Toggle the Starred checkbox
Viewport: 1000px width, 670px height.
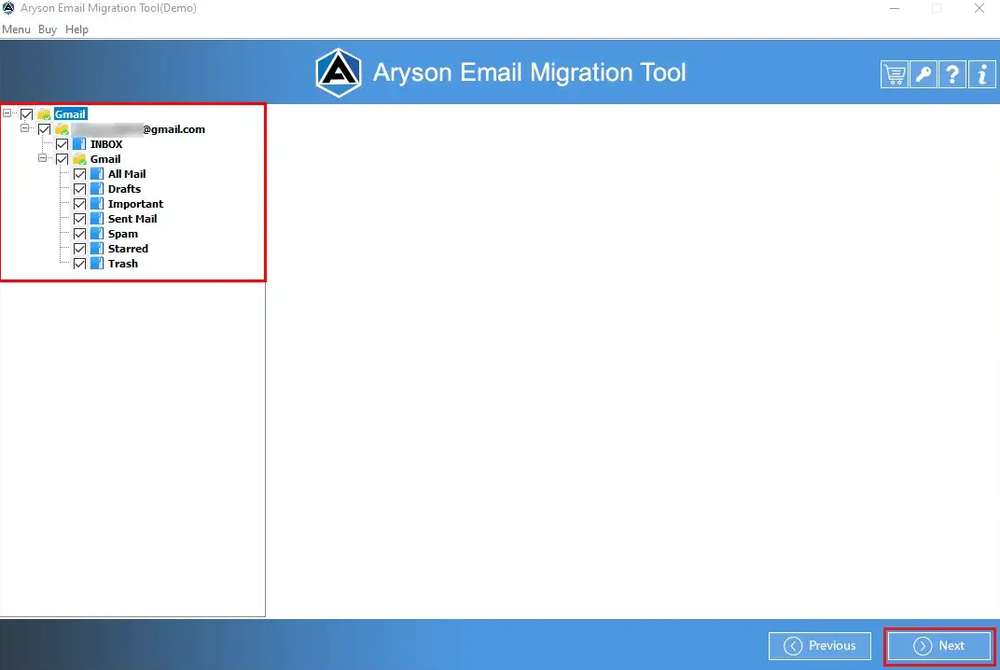click(x=80, y=249)
